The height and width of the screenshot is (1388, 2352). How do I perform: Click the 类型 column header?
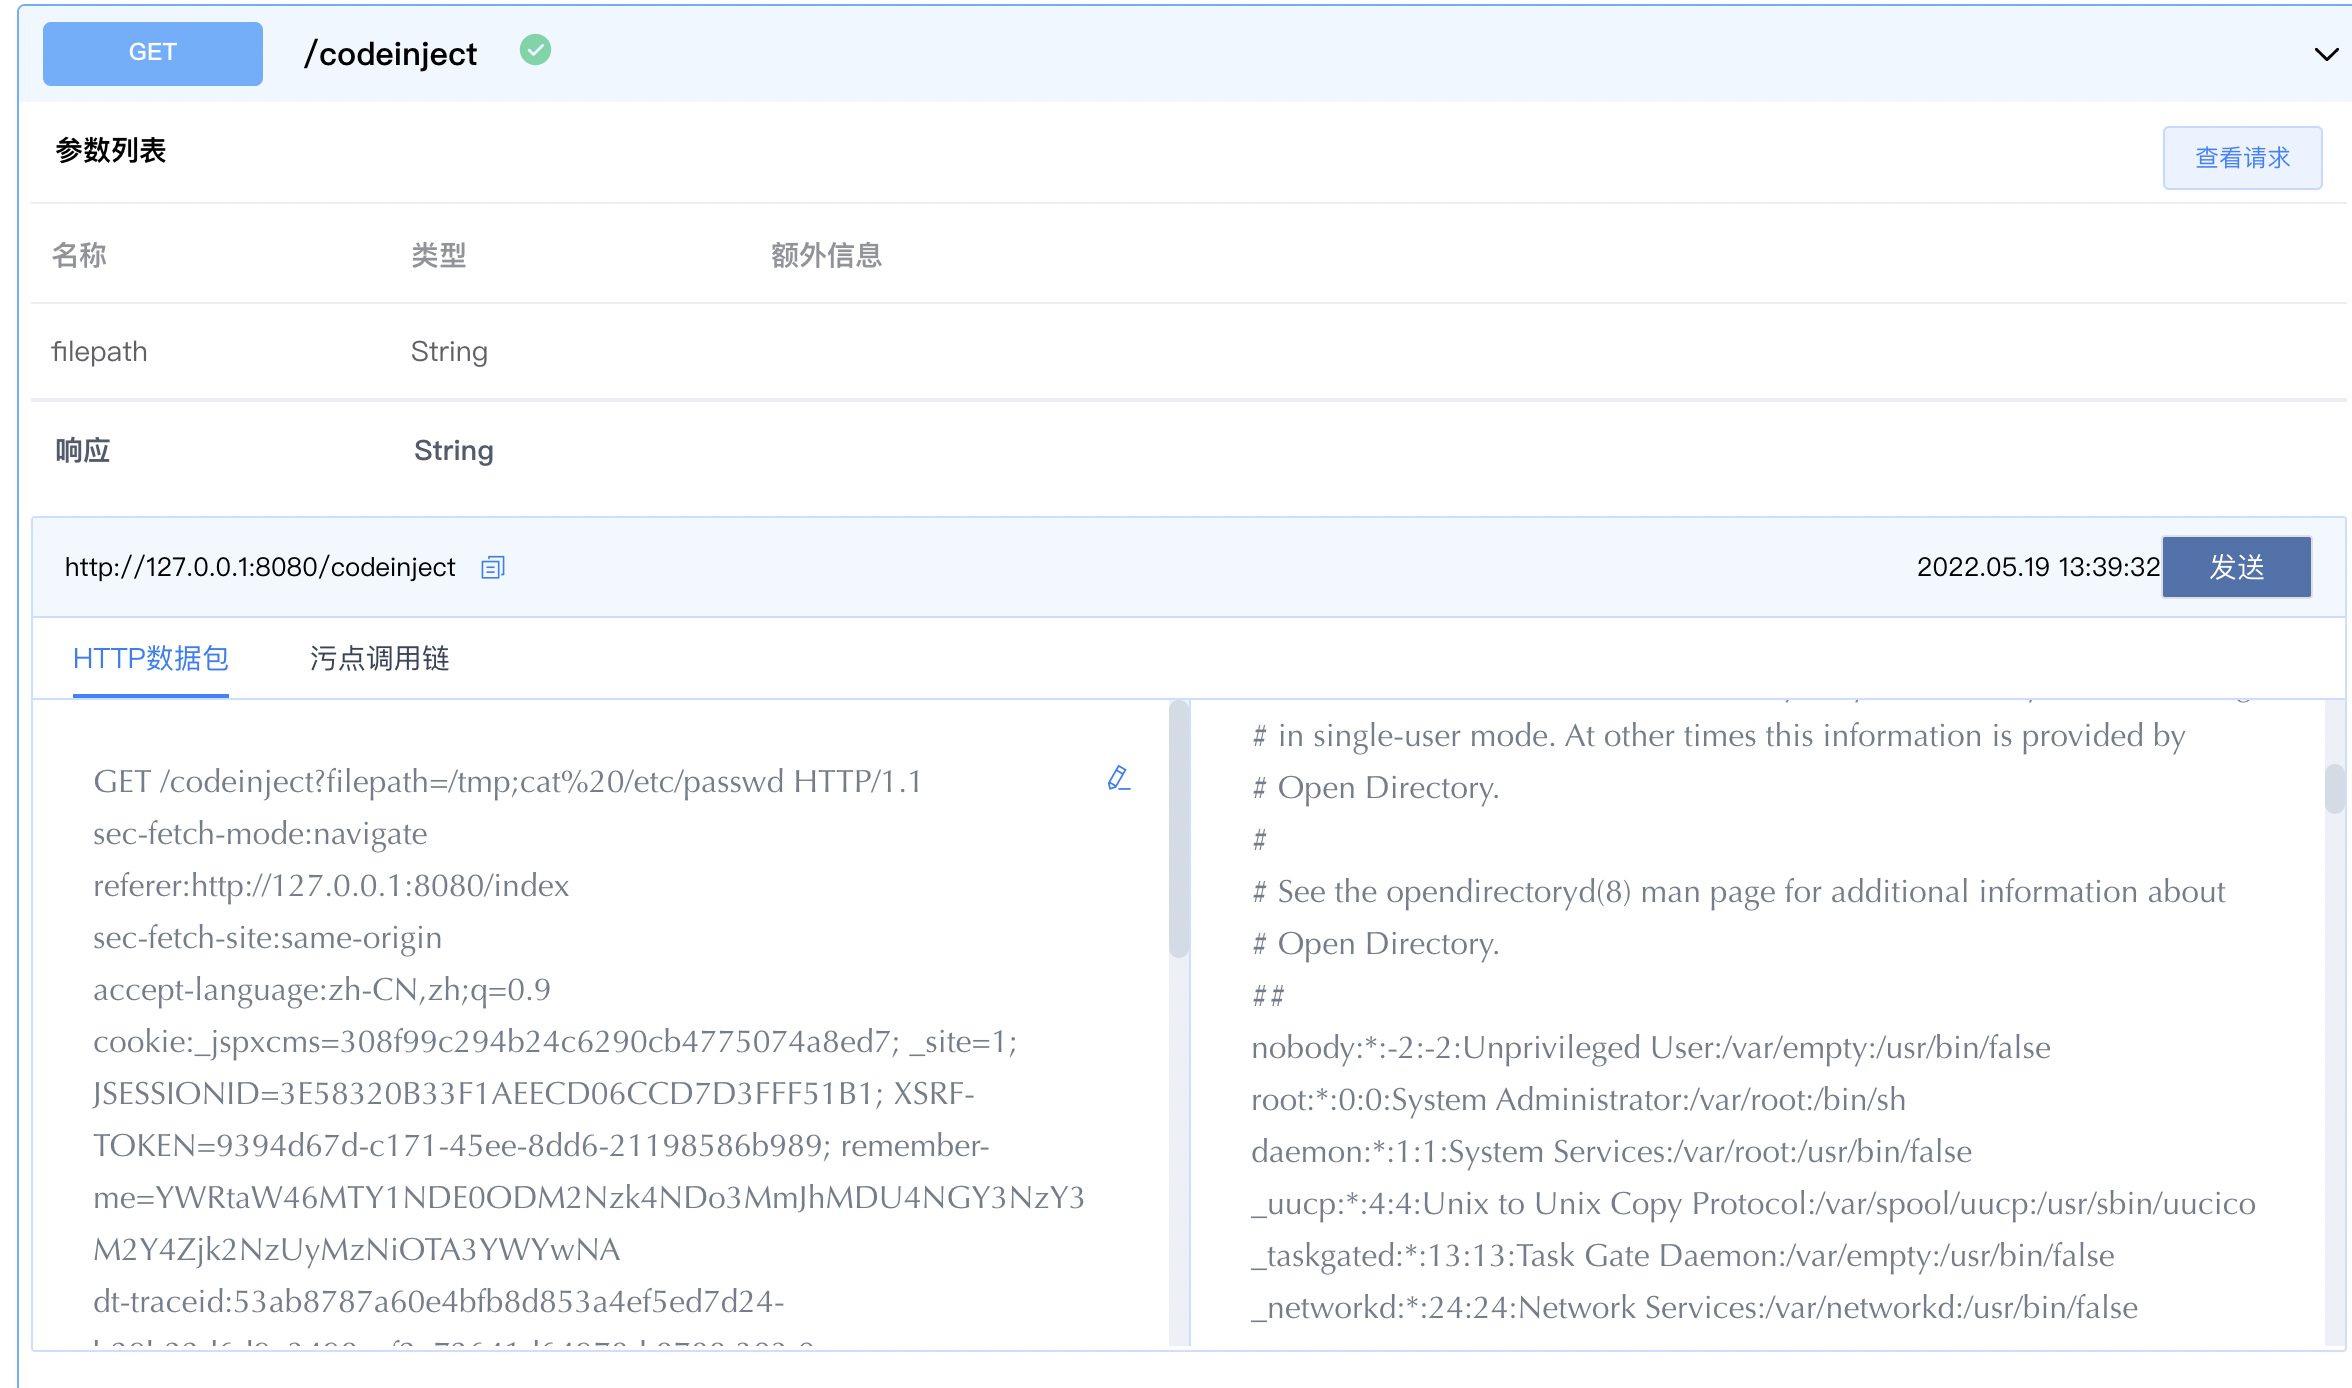tap(437, 255)
